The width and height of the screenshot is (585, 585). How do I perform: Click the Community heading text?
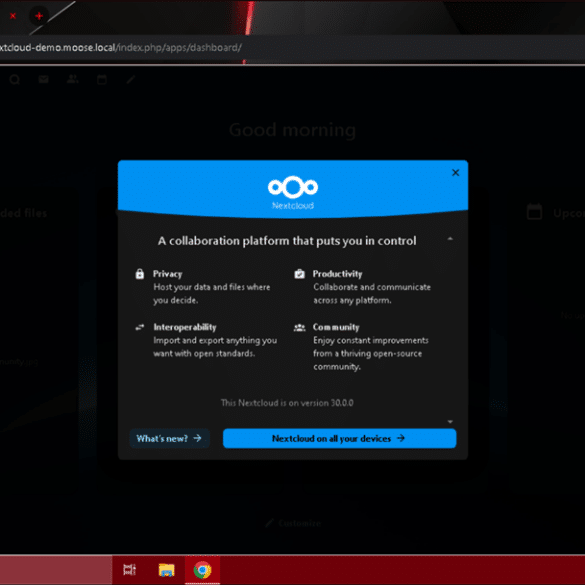336,327
